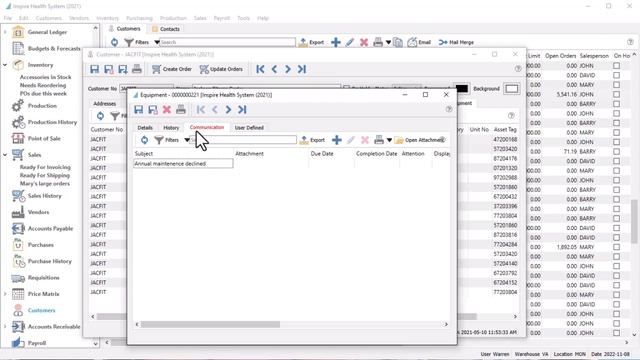Screen dimensions: 640x360
Task: Collapse the Inventory tree node
Action: [5, 65]
